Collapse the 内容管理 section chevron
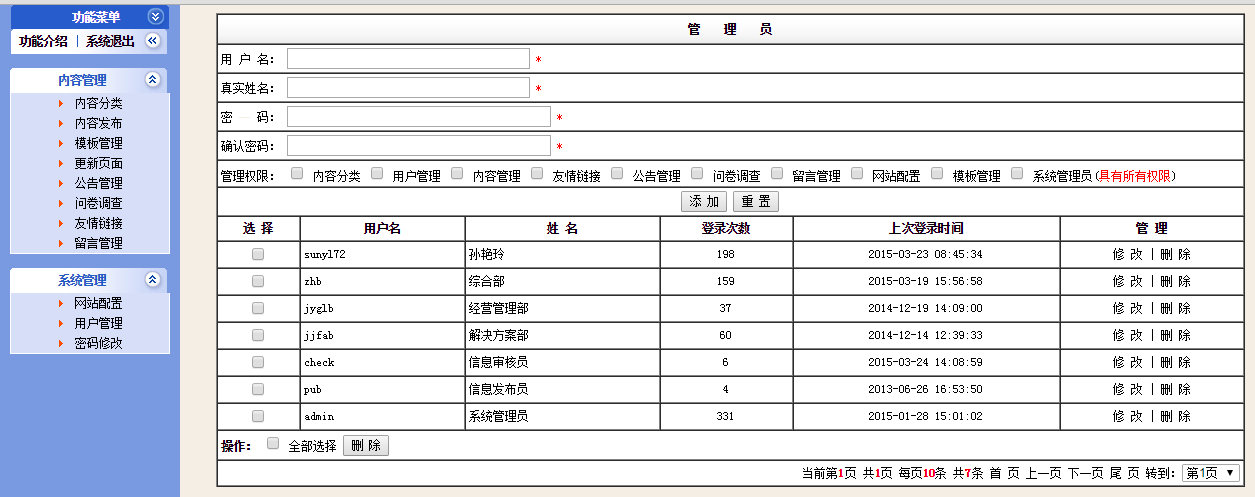 pos(152,80)
